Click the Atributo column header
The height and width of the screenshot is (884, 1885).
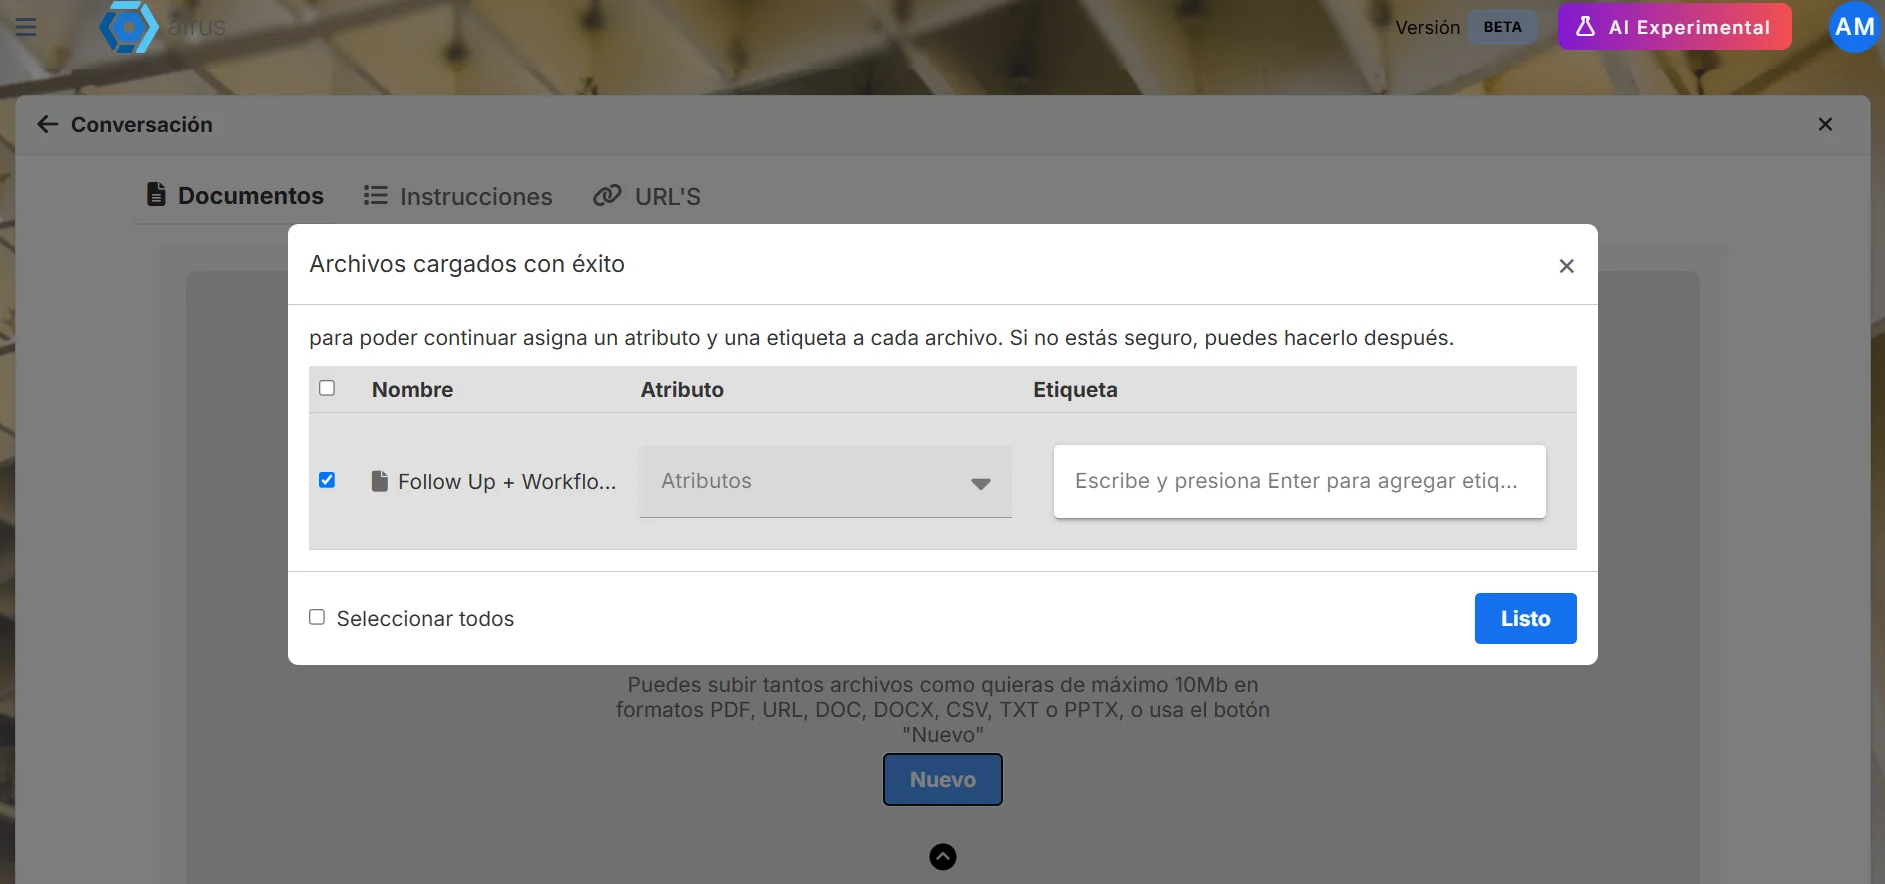(x=682, y=390)
